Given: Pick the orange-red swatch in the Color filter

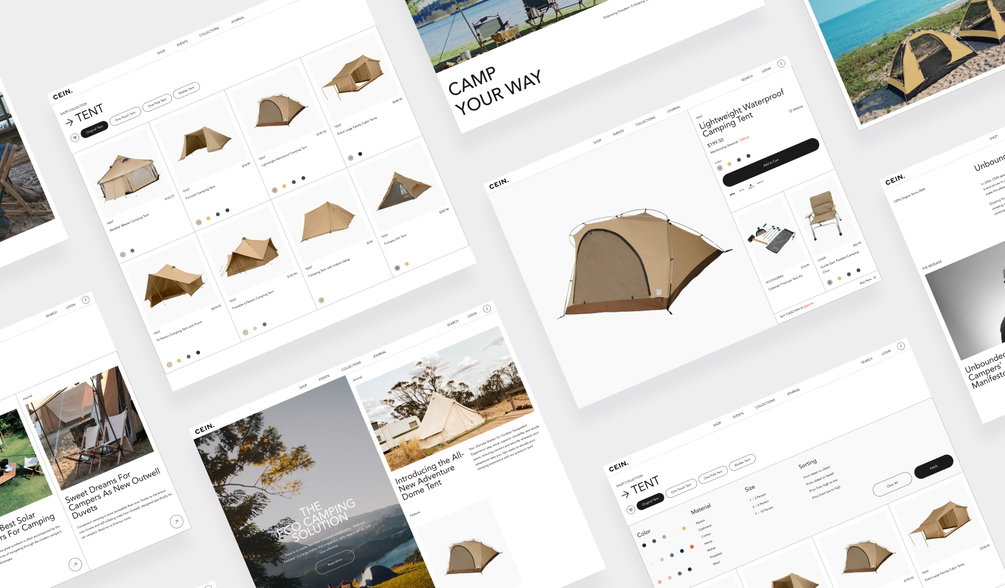Looking at the screenshot, I should tap(692, 547).
